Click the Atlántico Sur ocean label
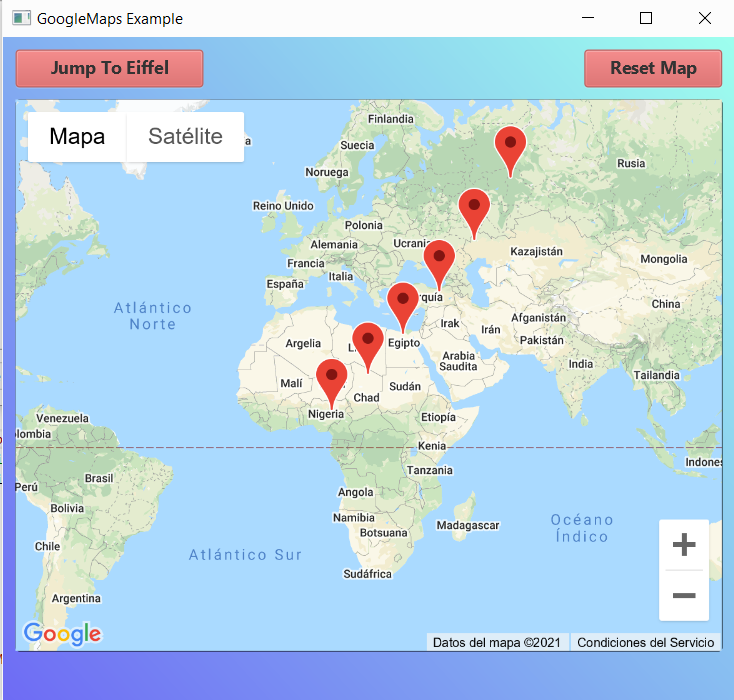 tap(245, 555)
